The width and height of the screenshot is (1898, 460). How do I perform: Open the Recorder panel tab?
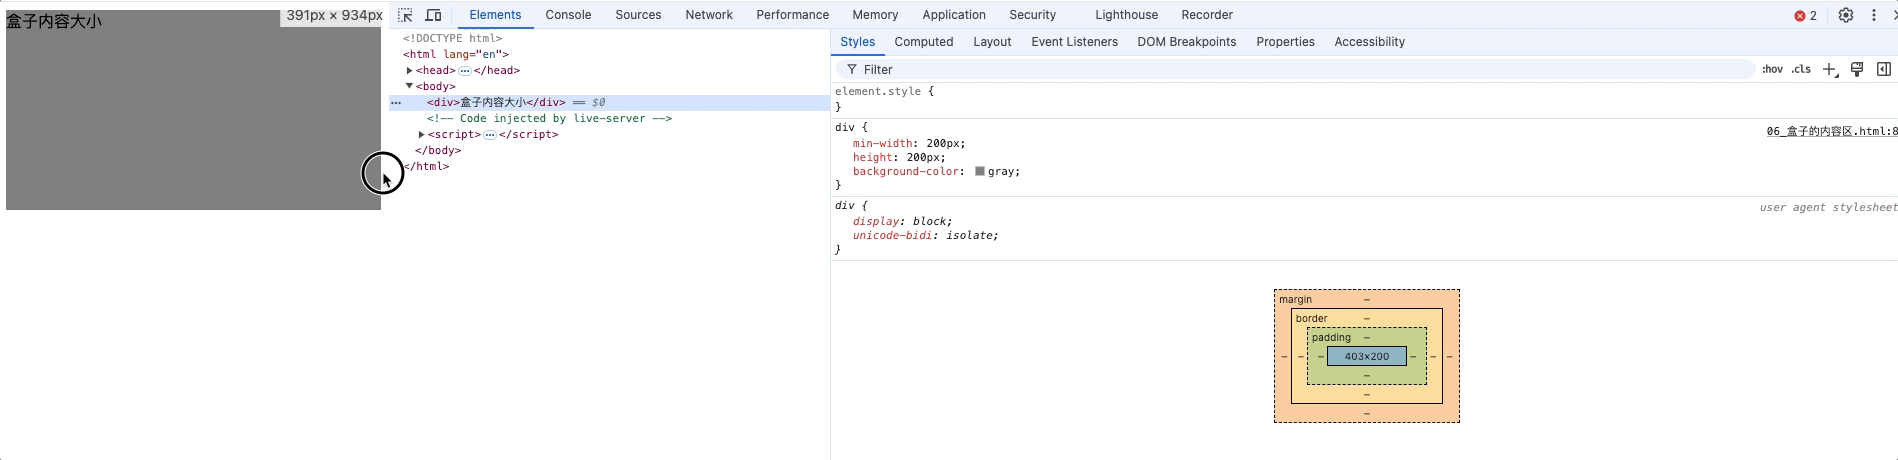click(x=1207, y=15)
